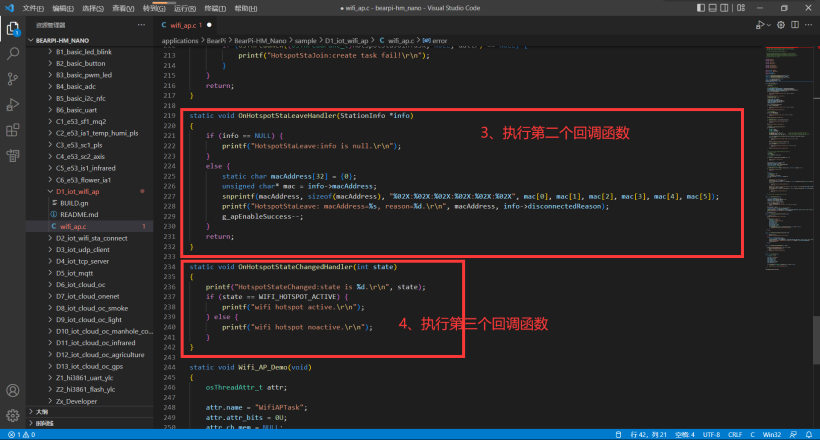Open the Accounts icon in activity bar

click(13, 391)
